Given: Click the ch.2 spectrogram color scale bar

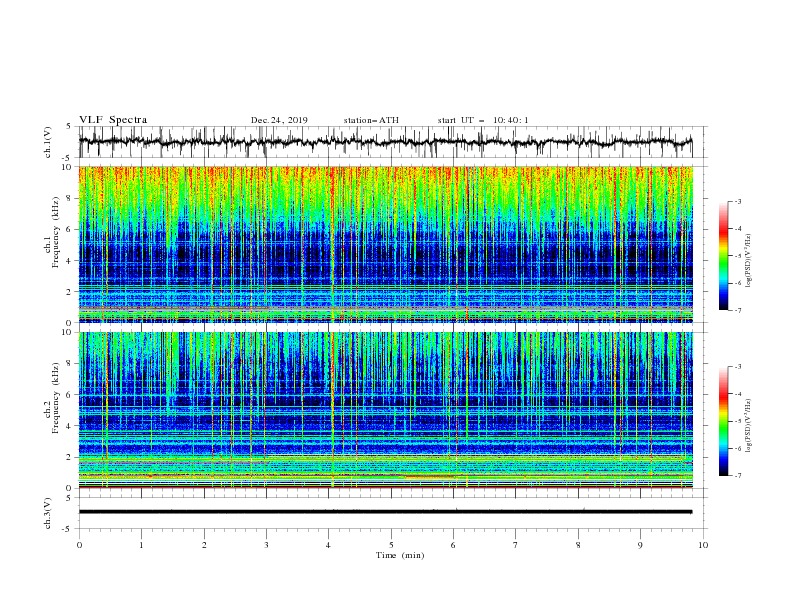Looking at the screenshot, I should point(723,421).
